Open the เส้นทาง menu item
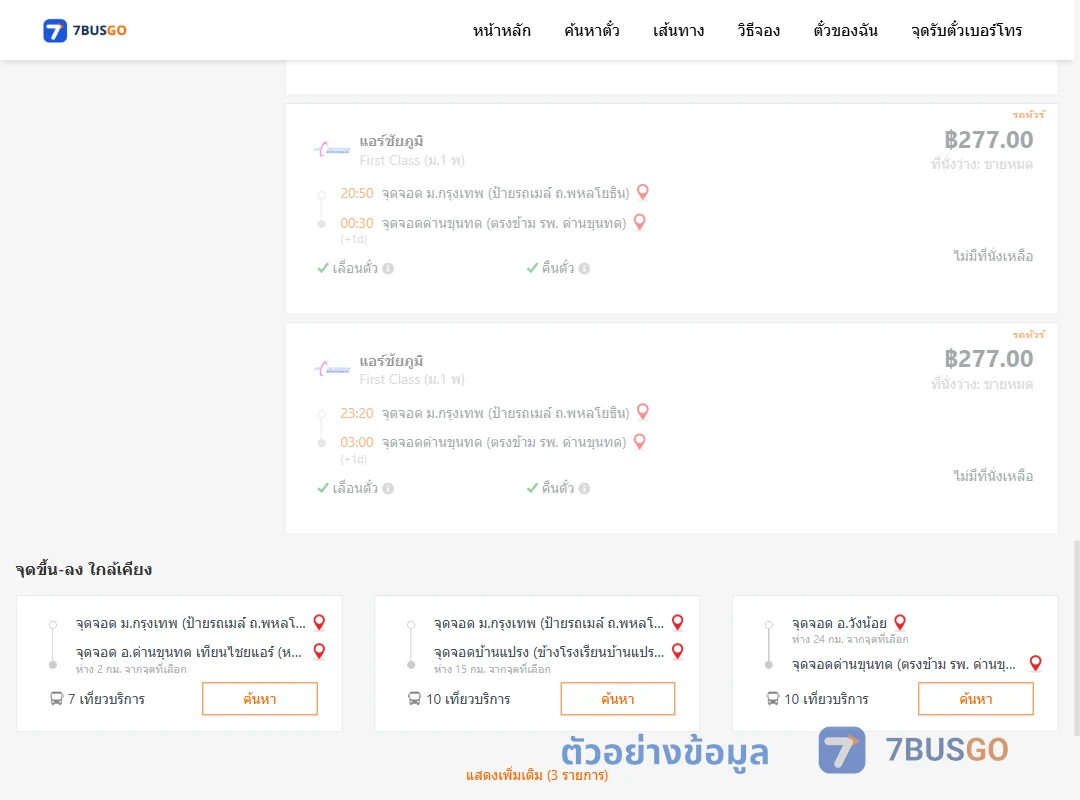 [x=678, y=30]
